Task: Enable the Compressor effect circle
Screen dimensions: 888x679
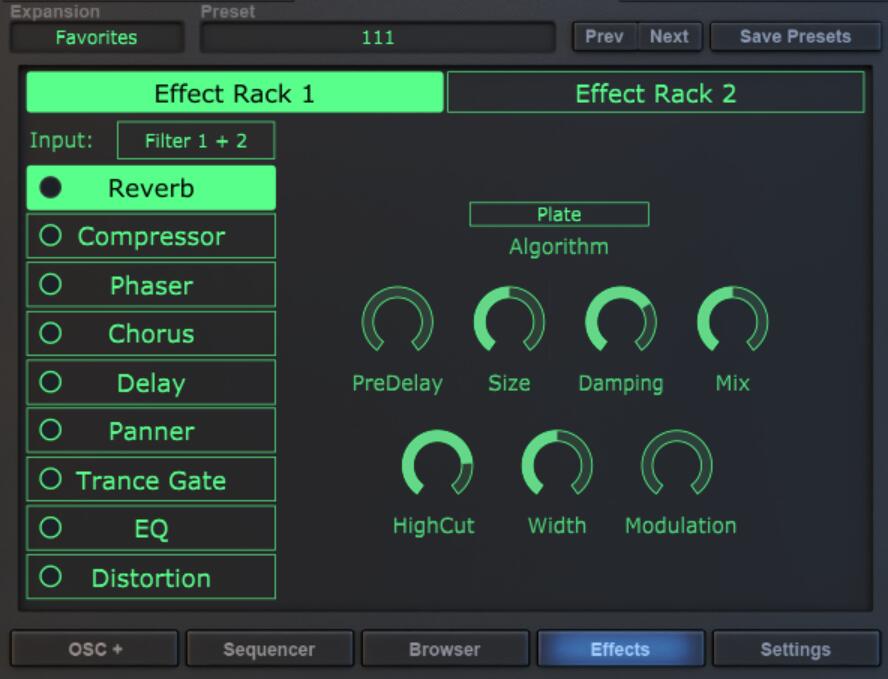Action: click(50, 235)
